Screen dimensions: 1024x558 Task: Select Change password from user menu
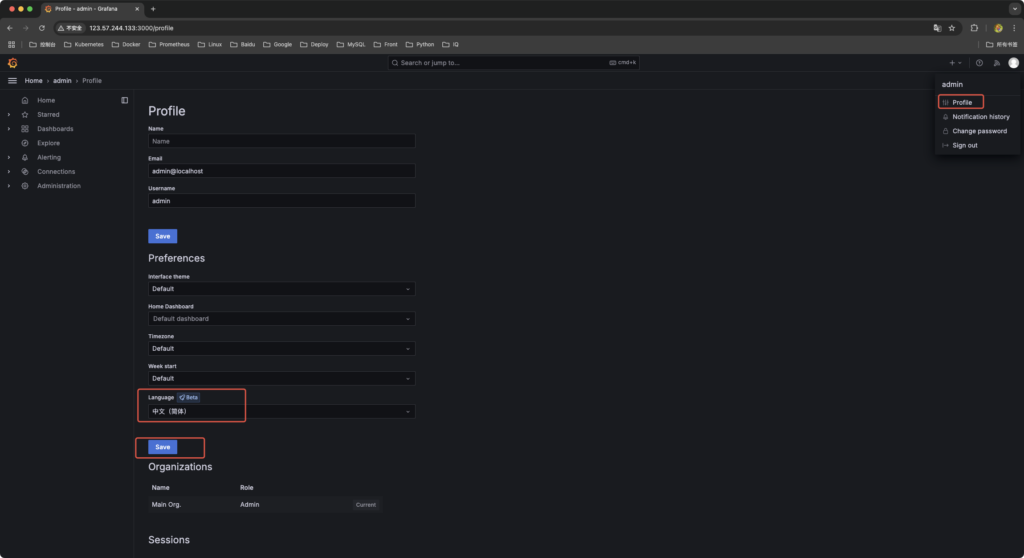(x=979, y=131)
